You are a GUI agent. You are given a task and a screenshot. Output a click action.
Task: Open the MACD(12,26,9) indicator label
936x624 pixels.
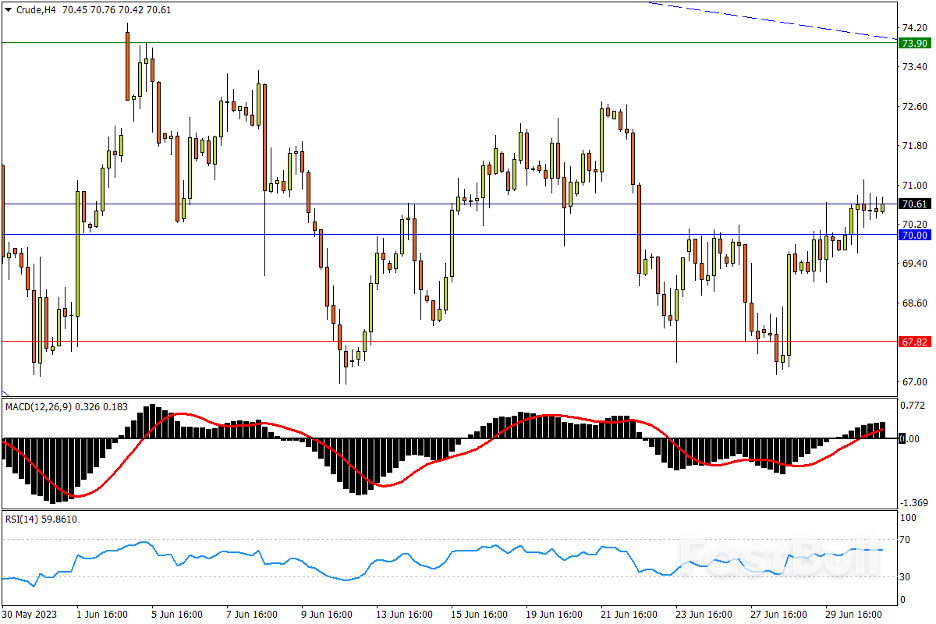point(44,407)
